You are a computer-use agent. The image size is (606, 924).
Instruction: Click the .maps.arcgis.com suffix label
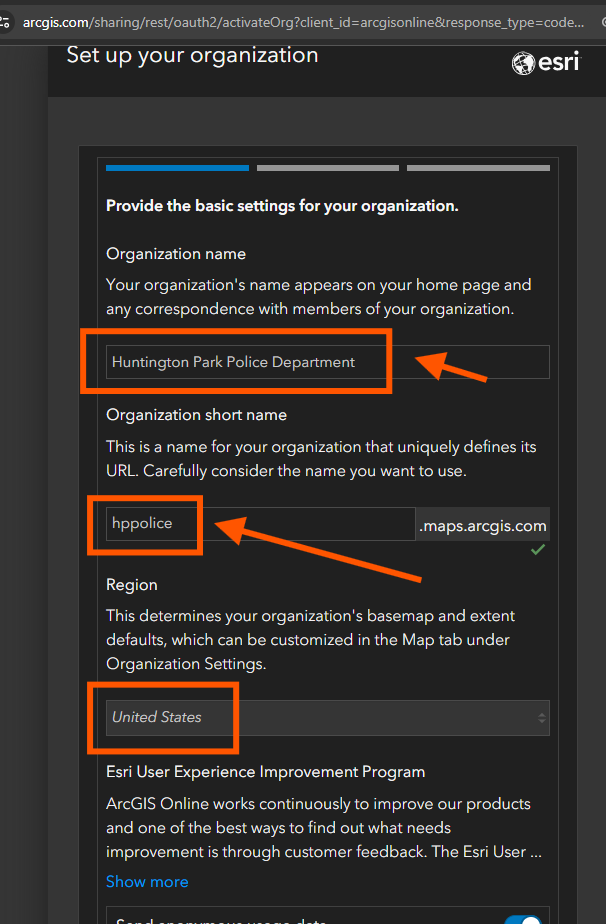click(x=483, y=526)
